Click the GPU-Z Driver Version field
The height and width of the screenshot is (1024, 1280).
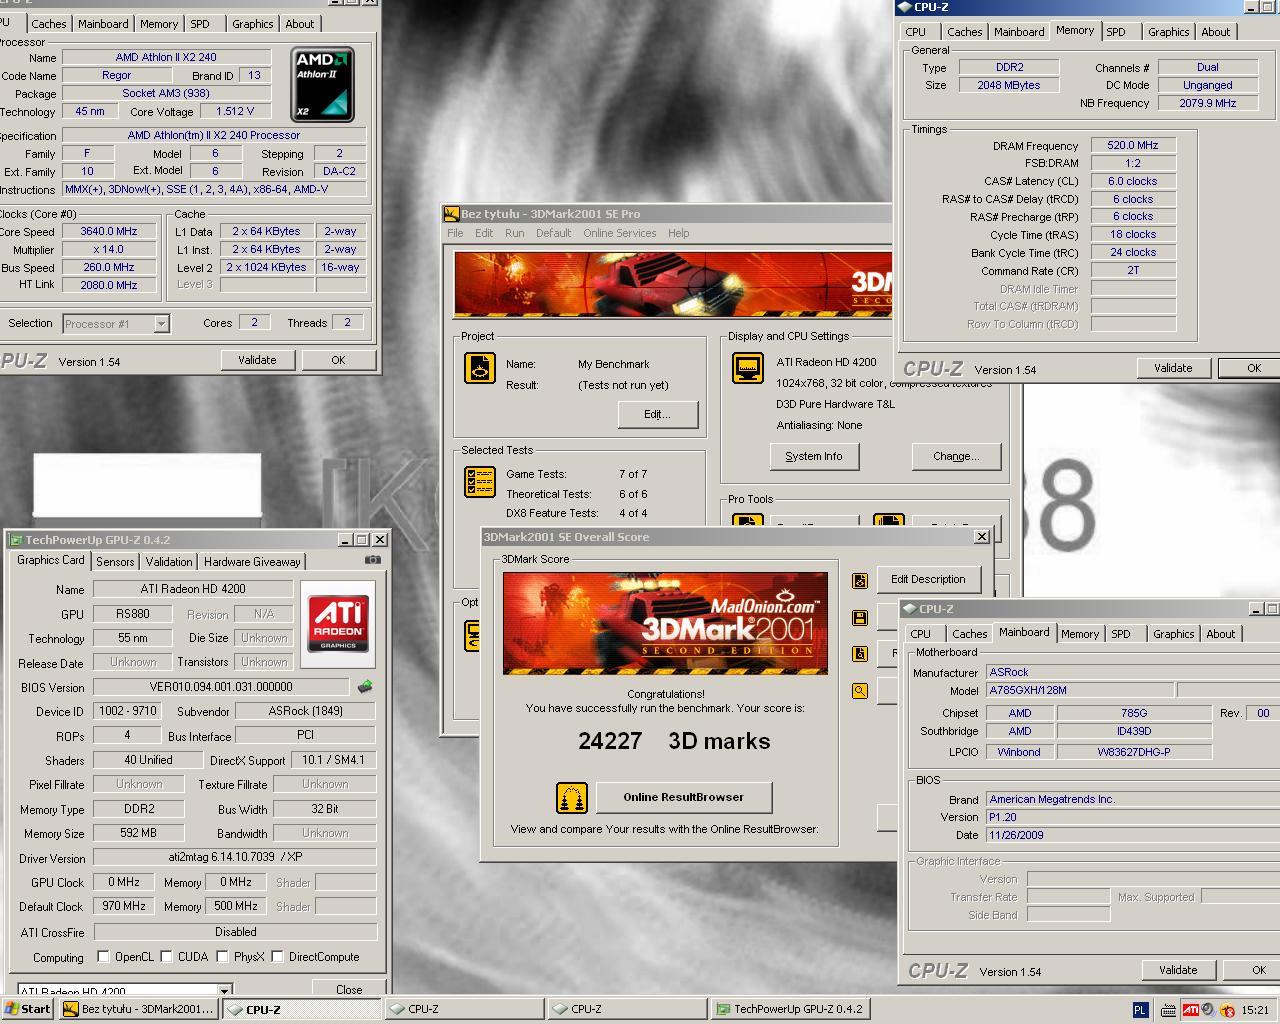point(235,858)
